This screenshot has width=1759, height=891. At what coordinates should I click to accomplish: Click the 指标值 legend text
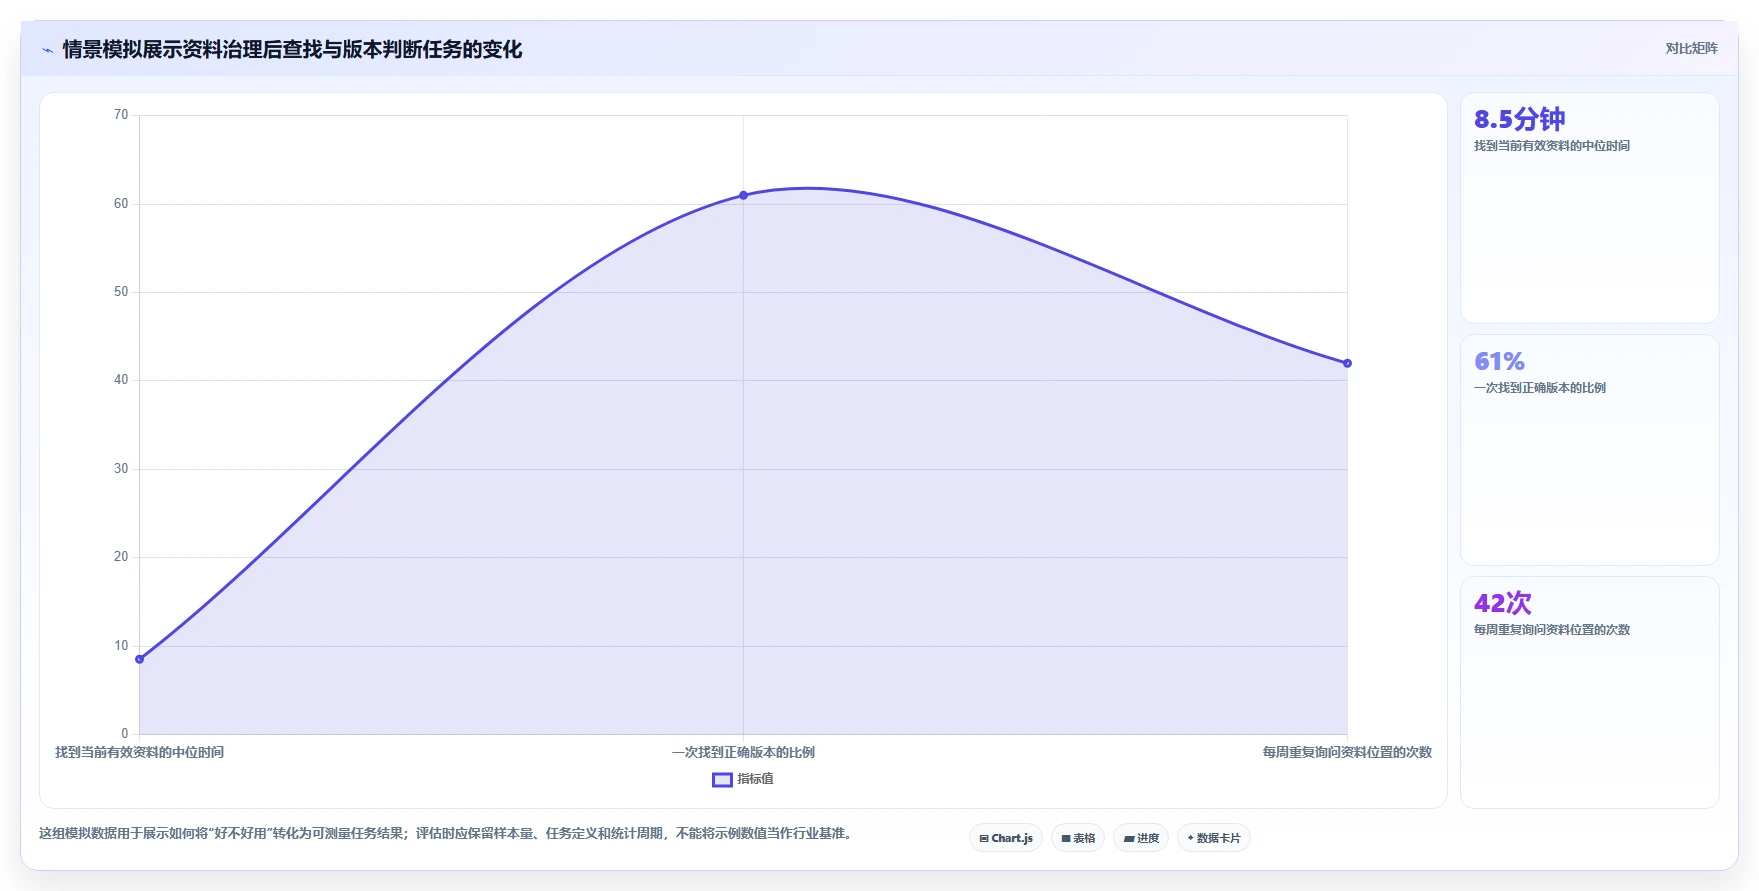click(756, 779)
